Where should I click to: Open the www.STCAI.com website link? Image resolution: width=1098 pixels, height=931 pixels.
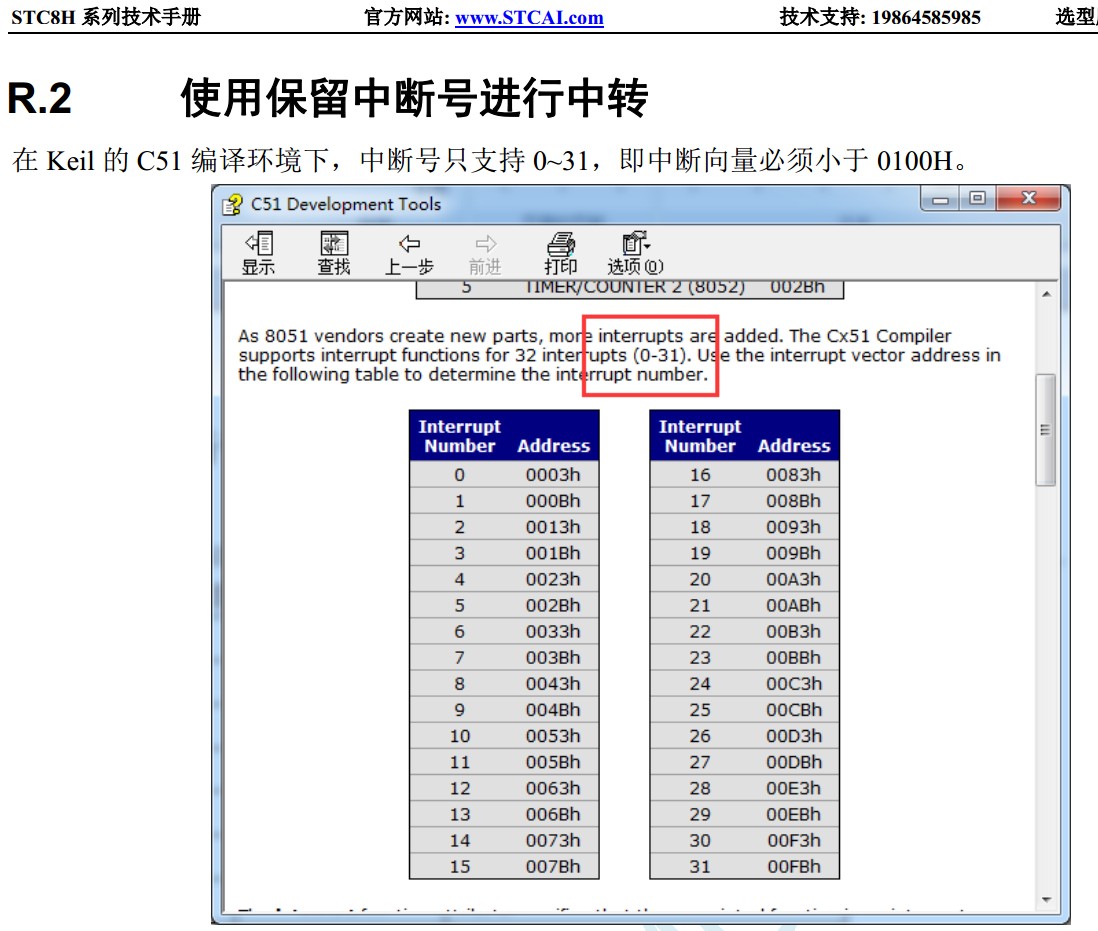(529, 18)
